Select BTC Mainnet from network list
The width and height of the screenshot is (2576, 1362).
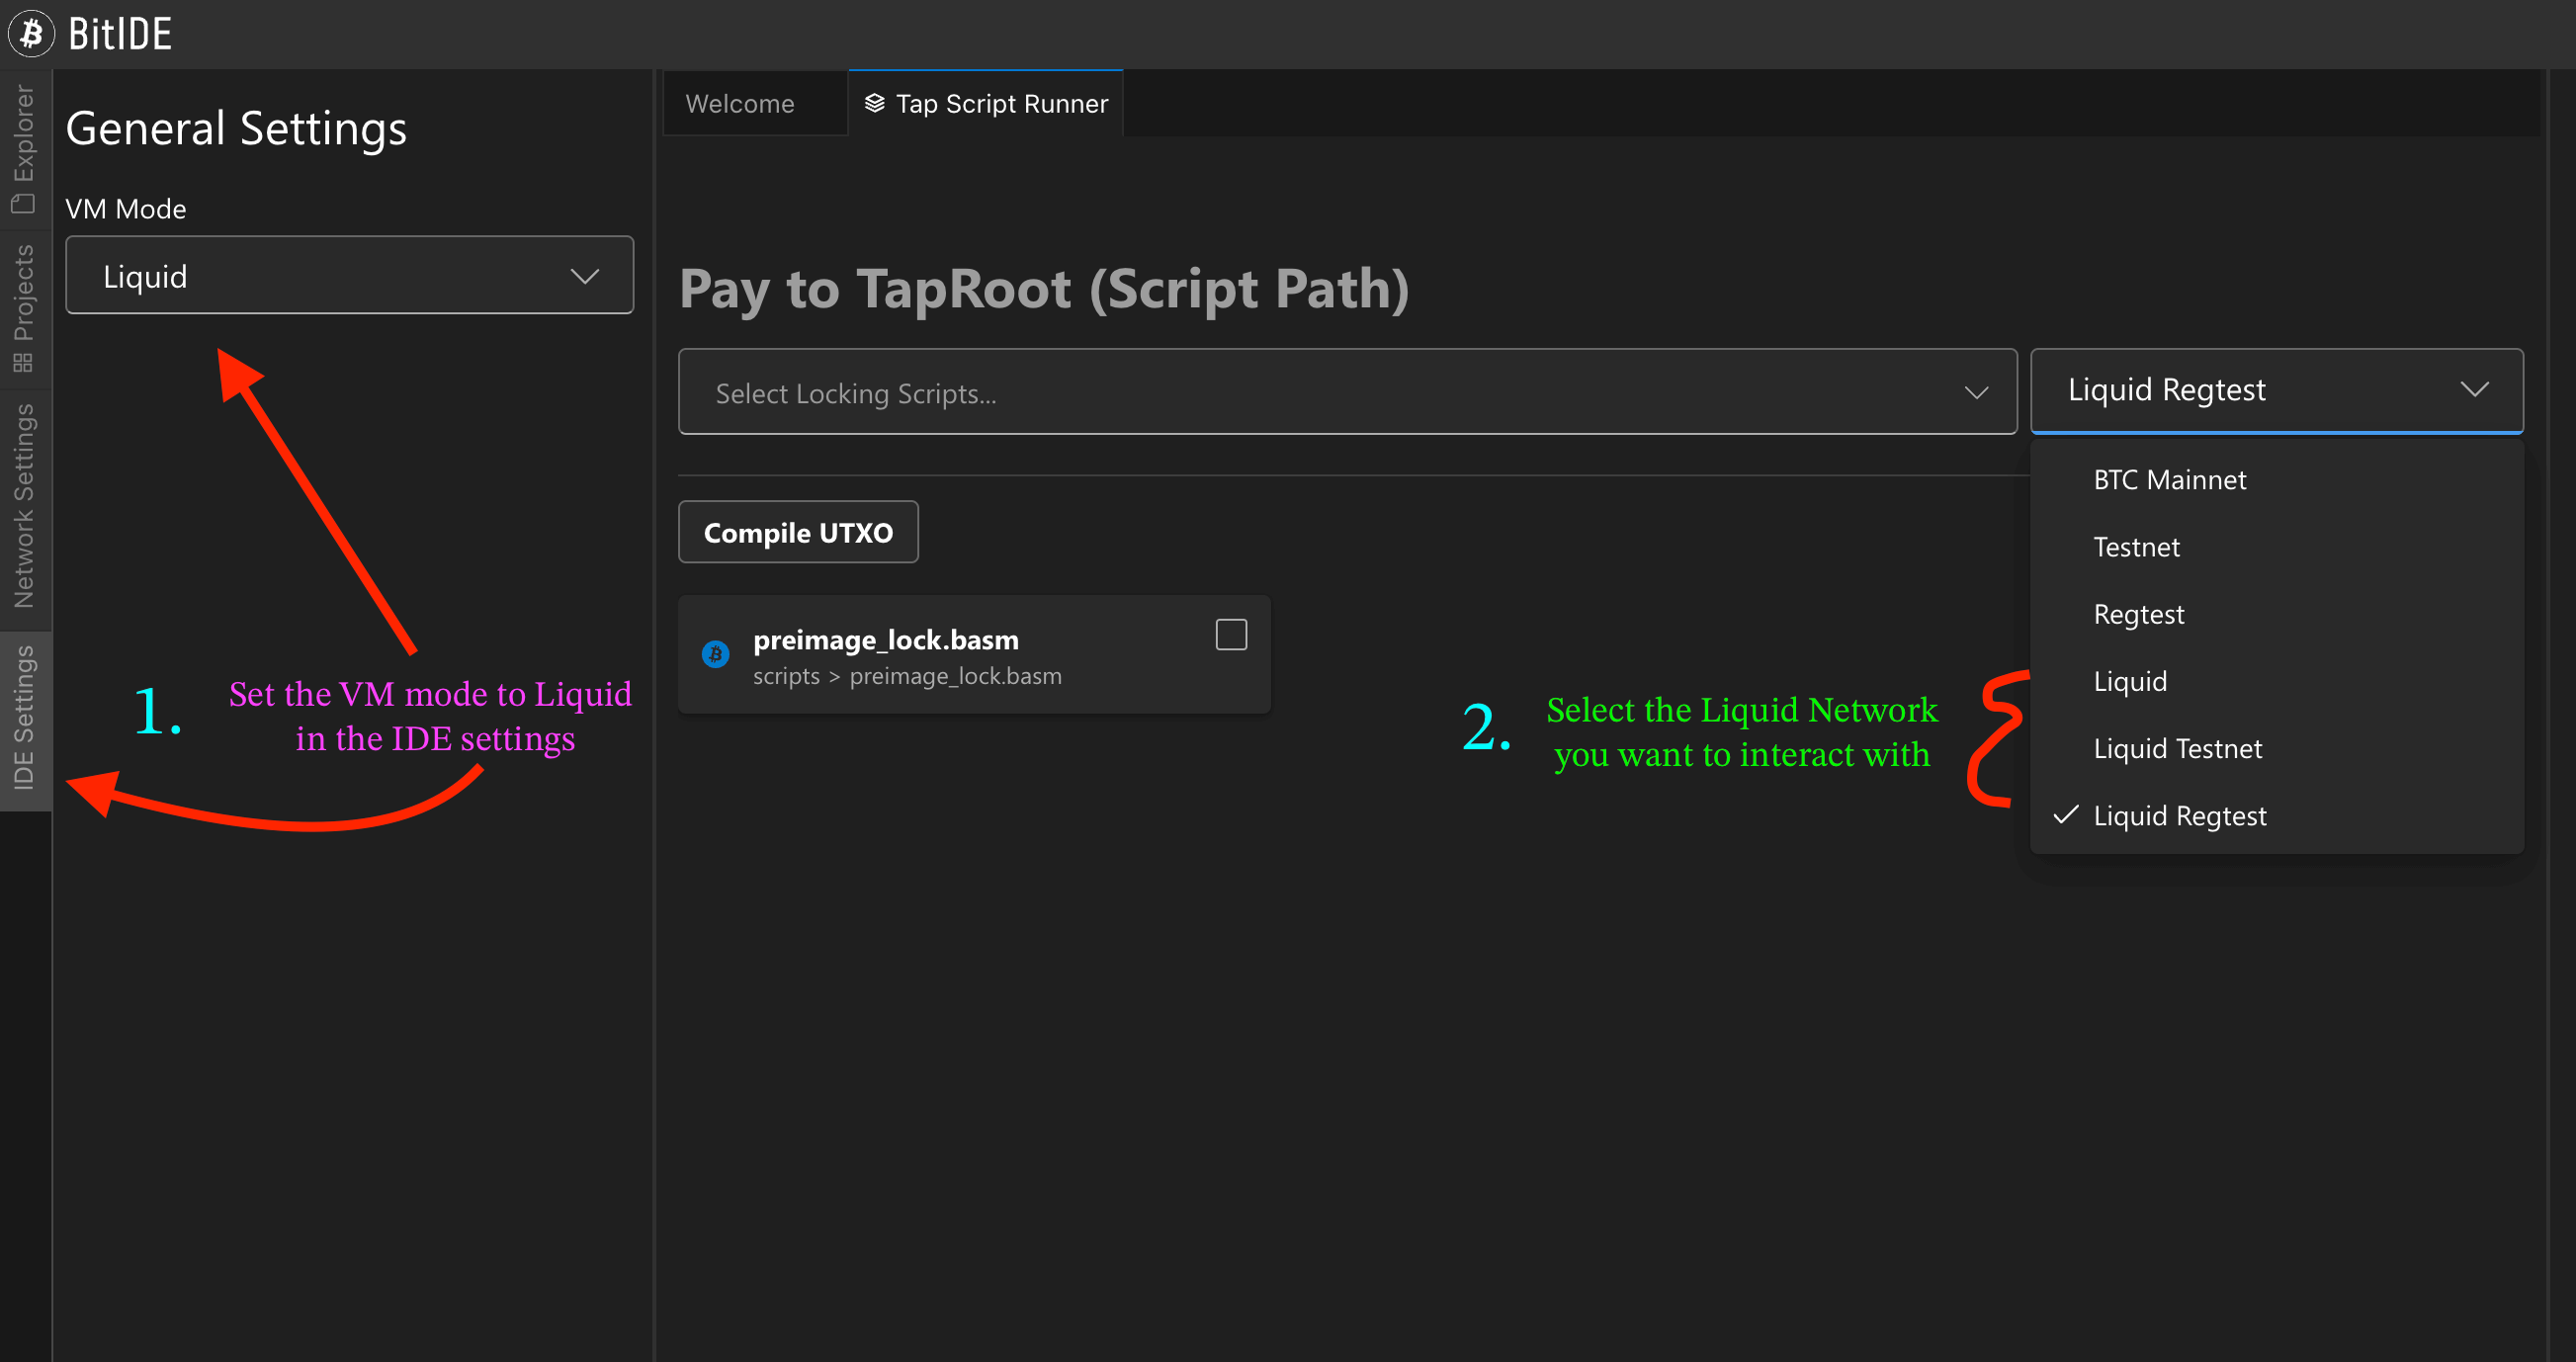pos(2276,480)
